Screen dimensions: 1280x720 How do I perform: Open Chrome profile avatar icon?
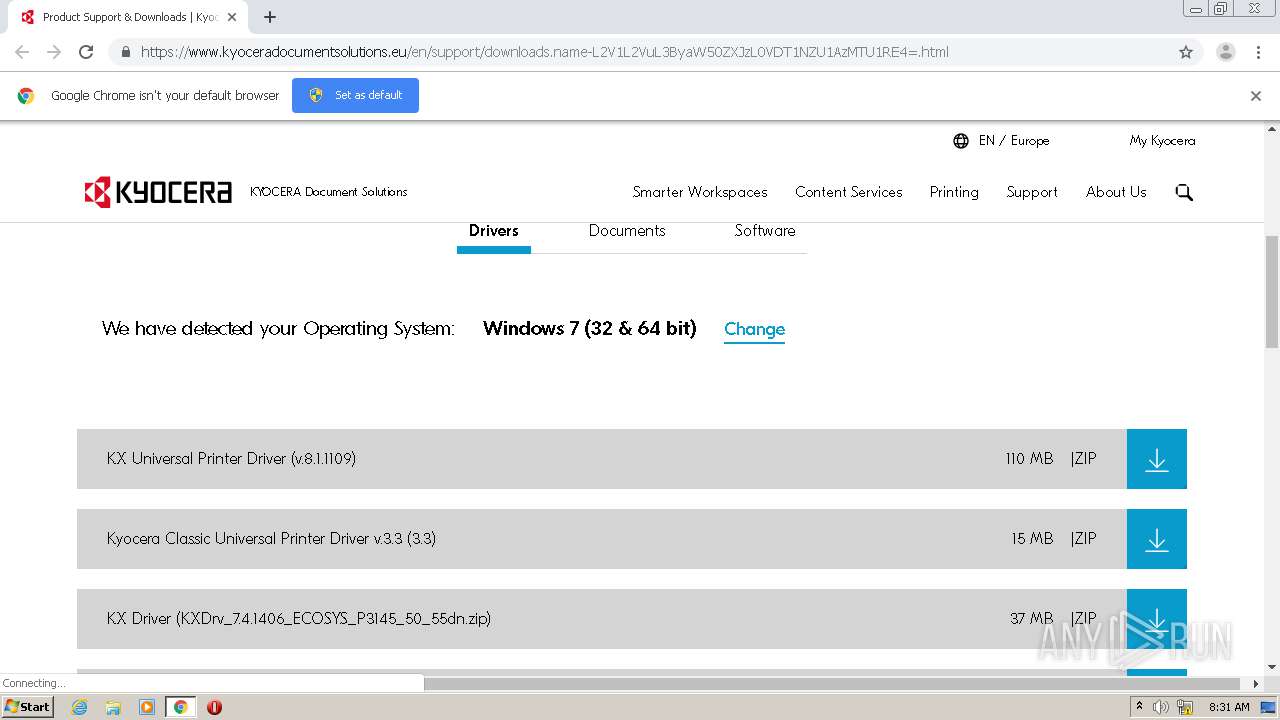tap(1225, 52)
